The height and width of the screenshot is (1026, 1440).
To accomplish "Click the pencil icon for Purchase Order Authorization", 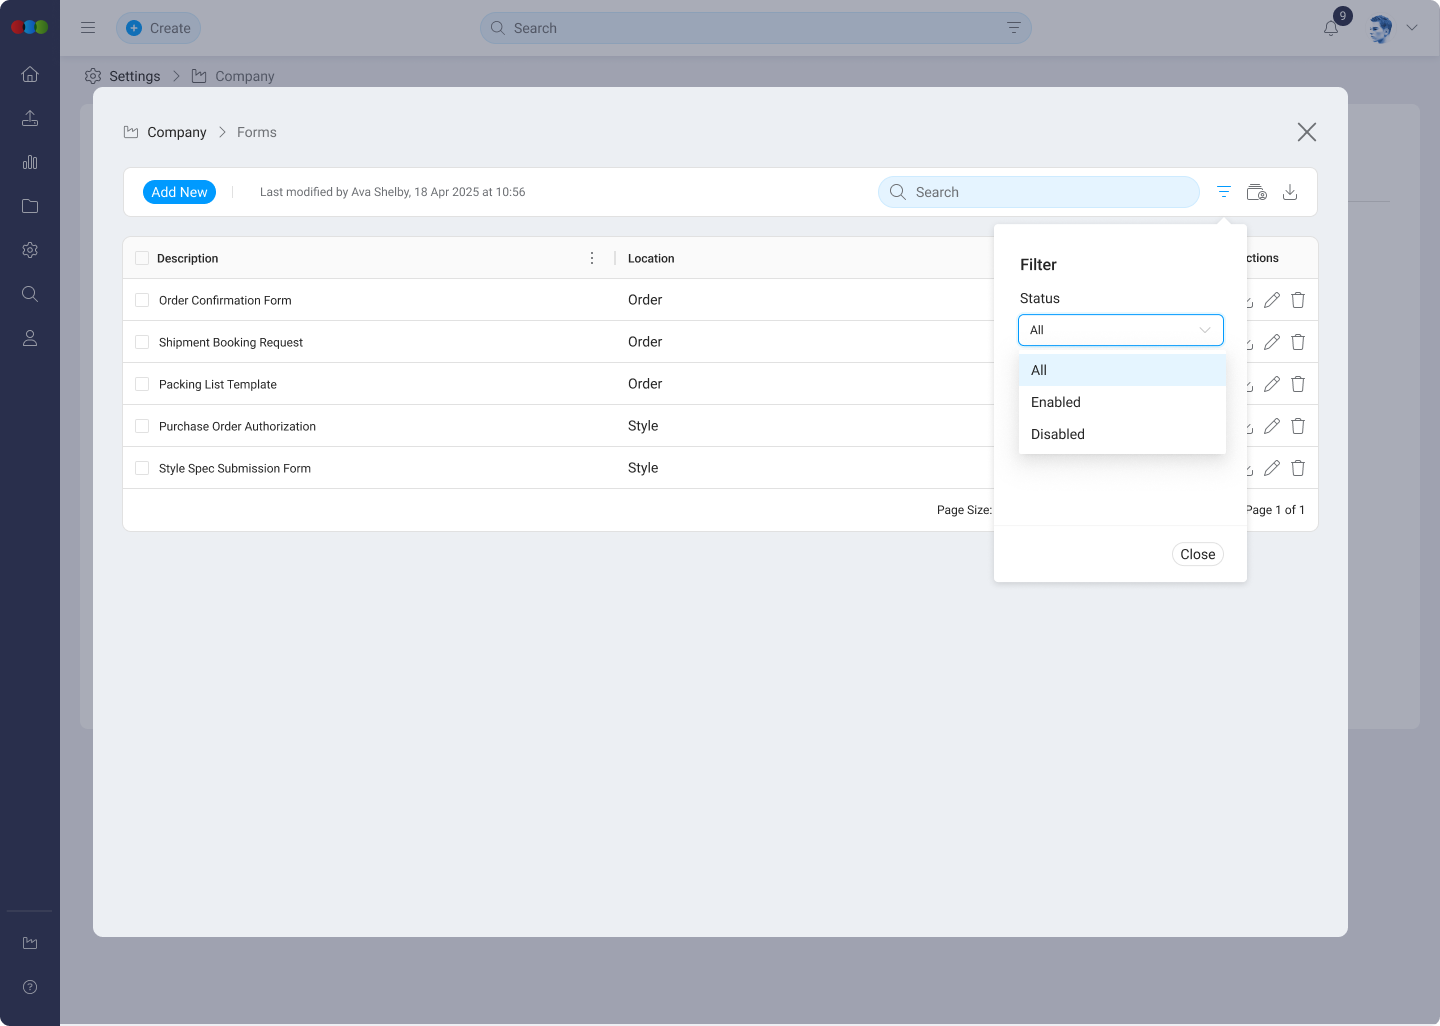I will pyautogui.click(x=1271, y=426).
